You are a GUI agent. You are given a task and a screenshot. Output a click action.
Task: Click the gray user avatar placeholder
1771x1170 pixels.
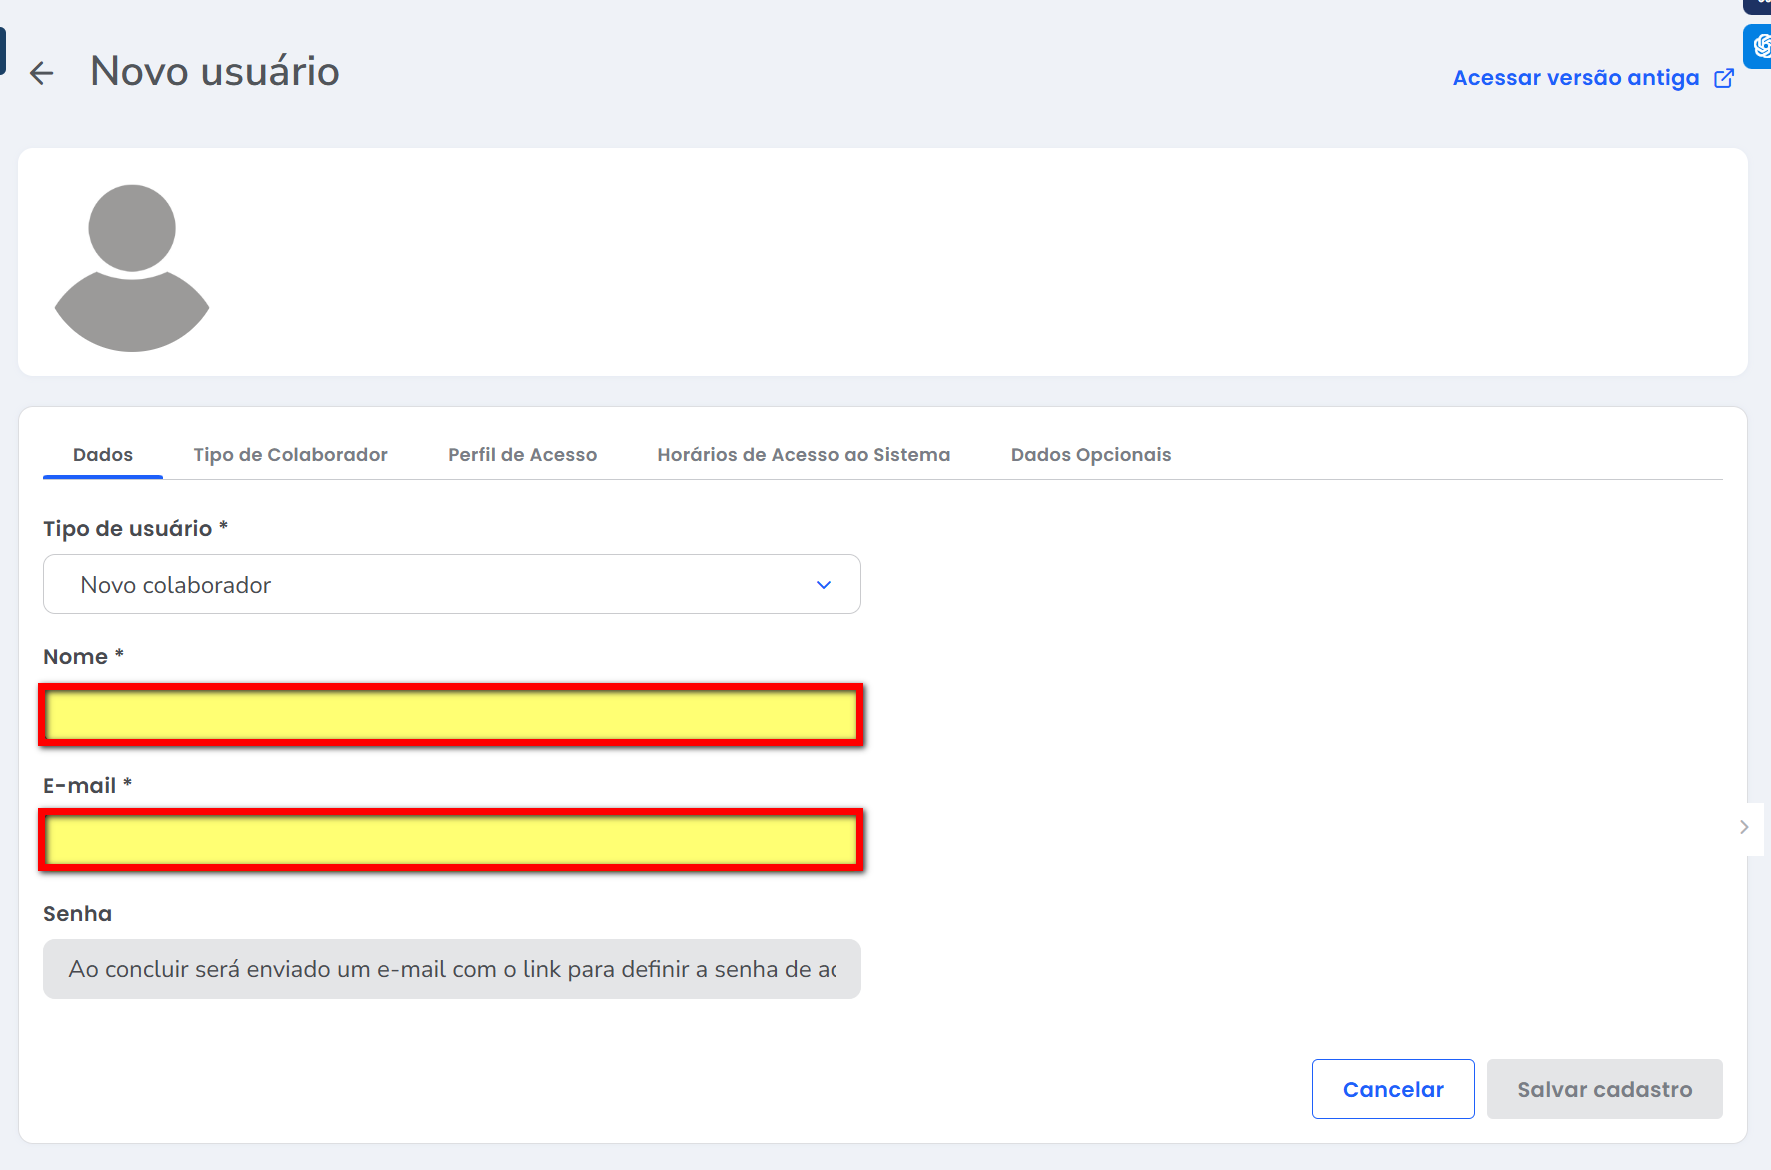[132, 267]
